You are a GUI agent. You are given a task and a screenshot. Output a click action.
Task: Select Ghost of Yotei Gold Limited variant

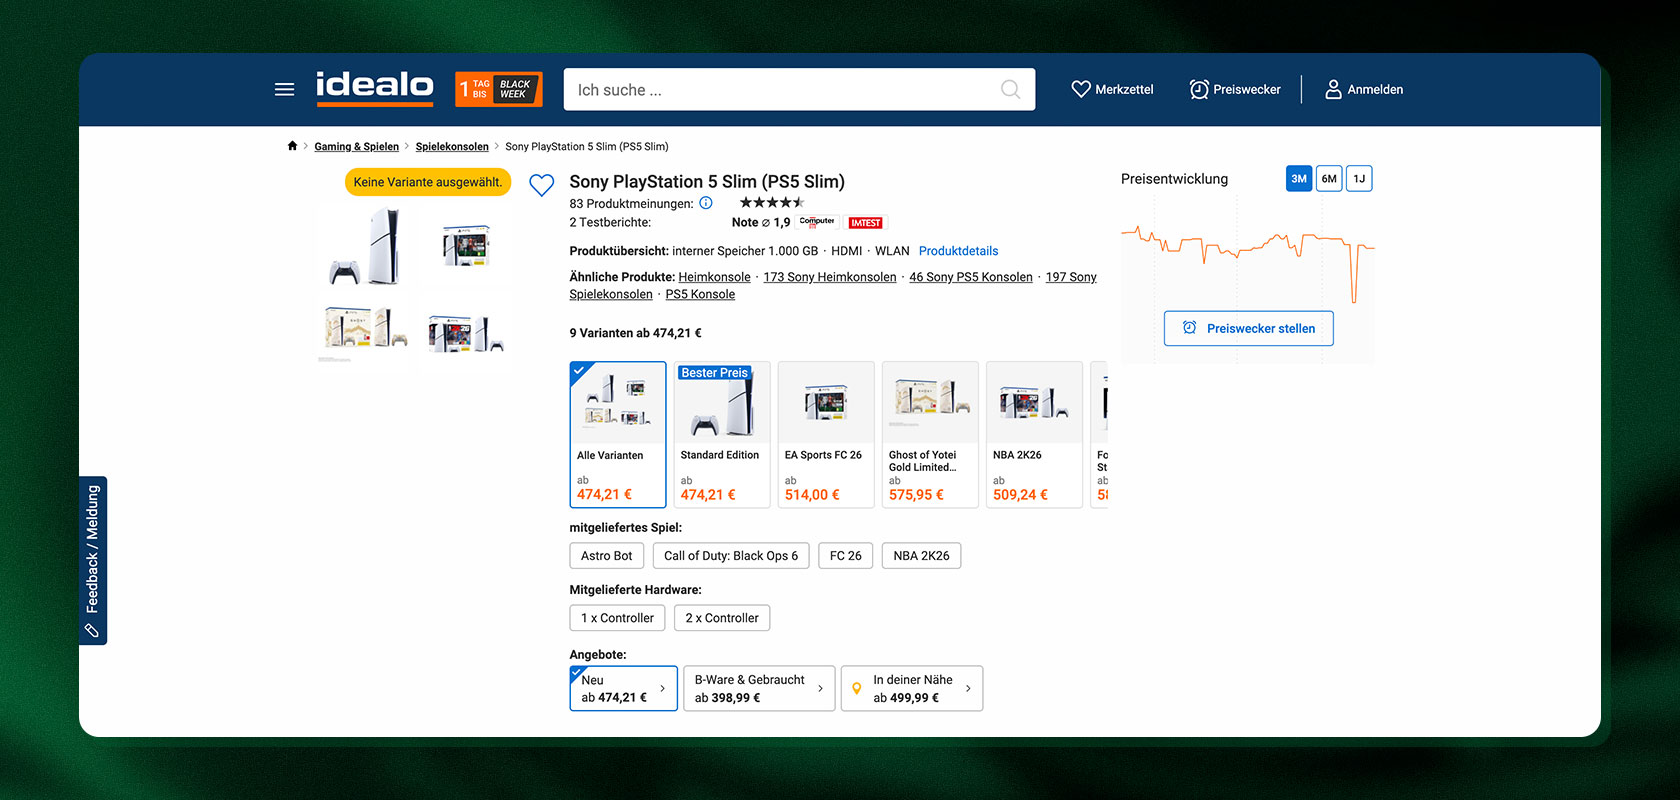(930, 434)
